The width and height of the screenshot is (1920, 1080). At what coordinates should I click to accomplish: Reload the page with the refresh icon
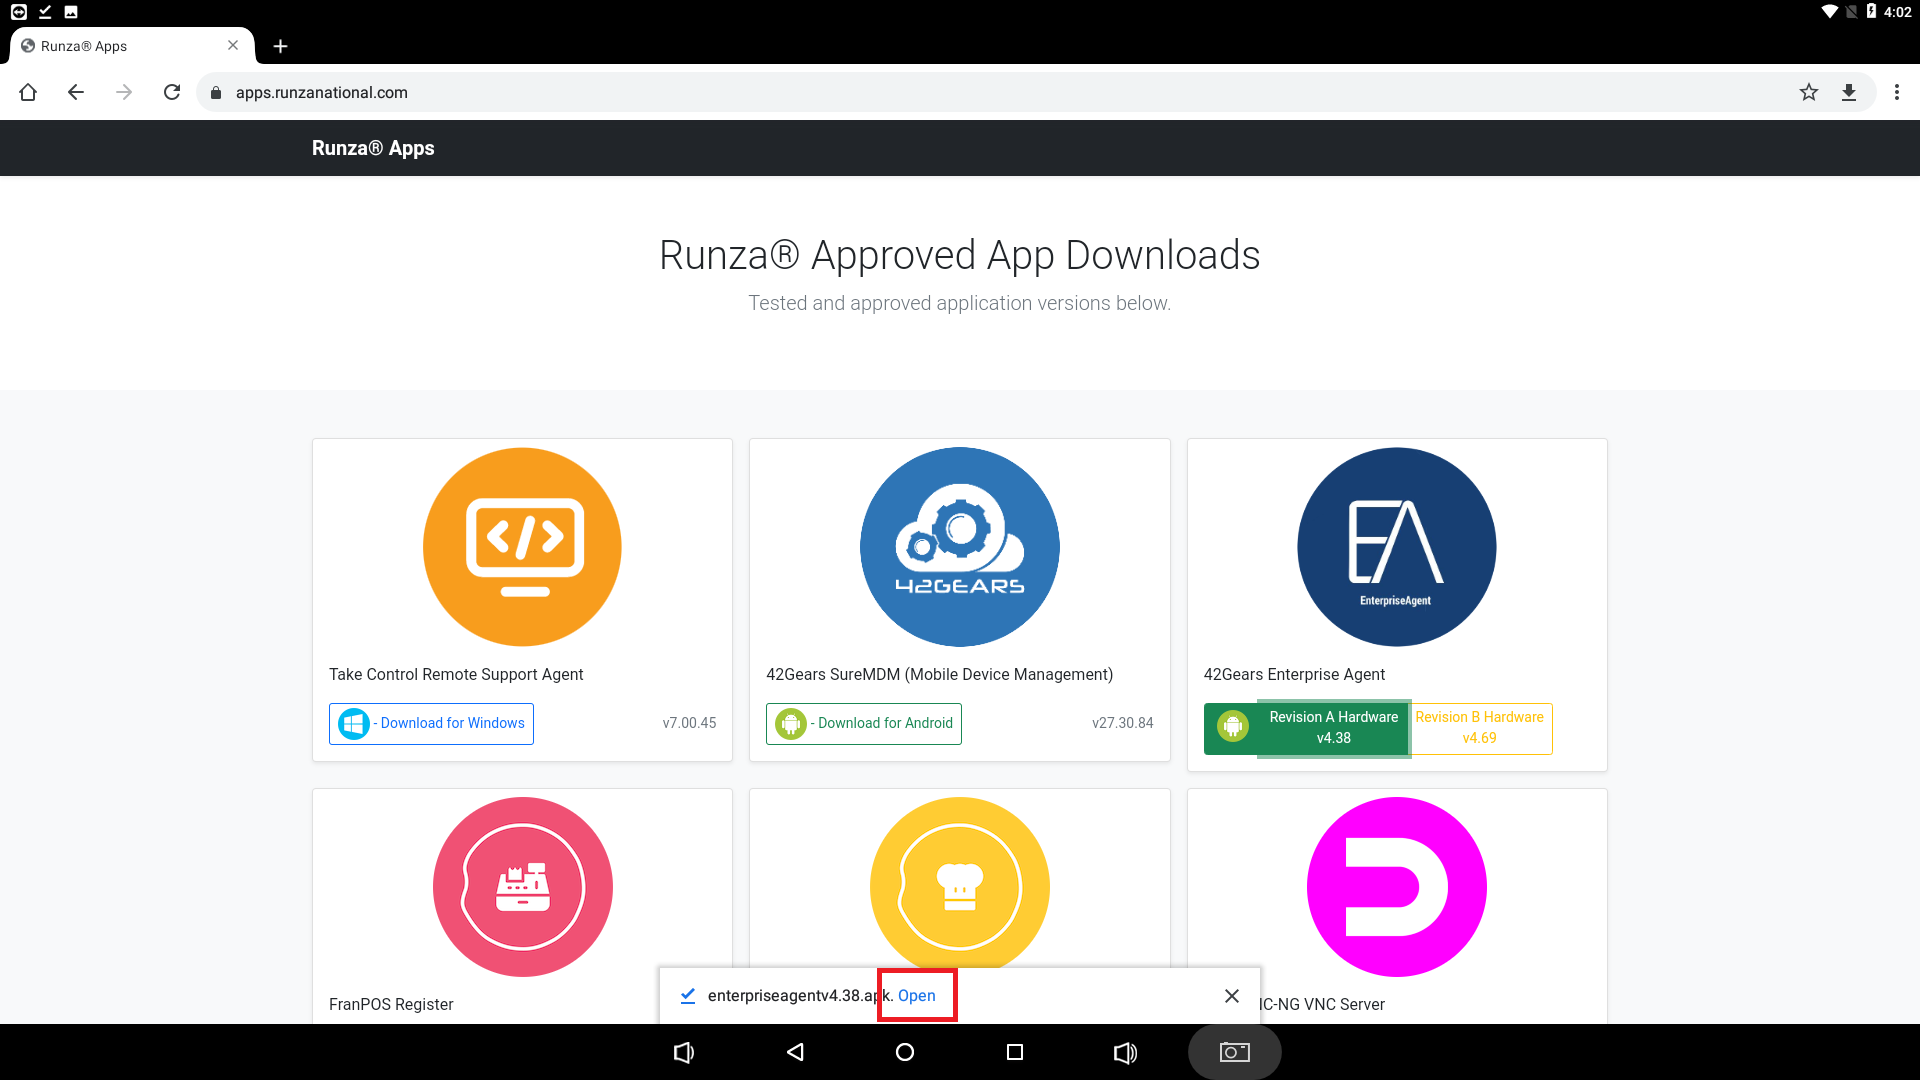tap(172, 92)
